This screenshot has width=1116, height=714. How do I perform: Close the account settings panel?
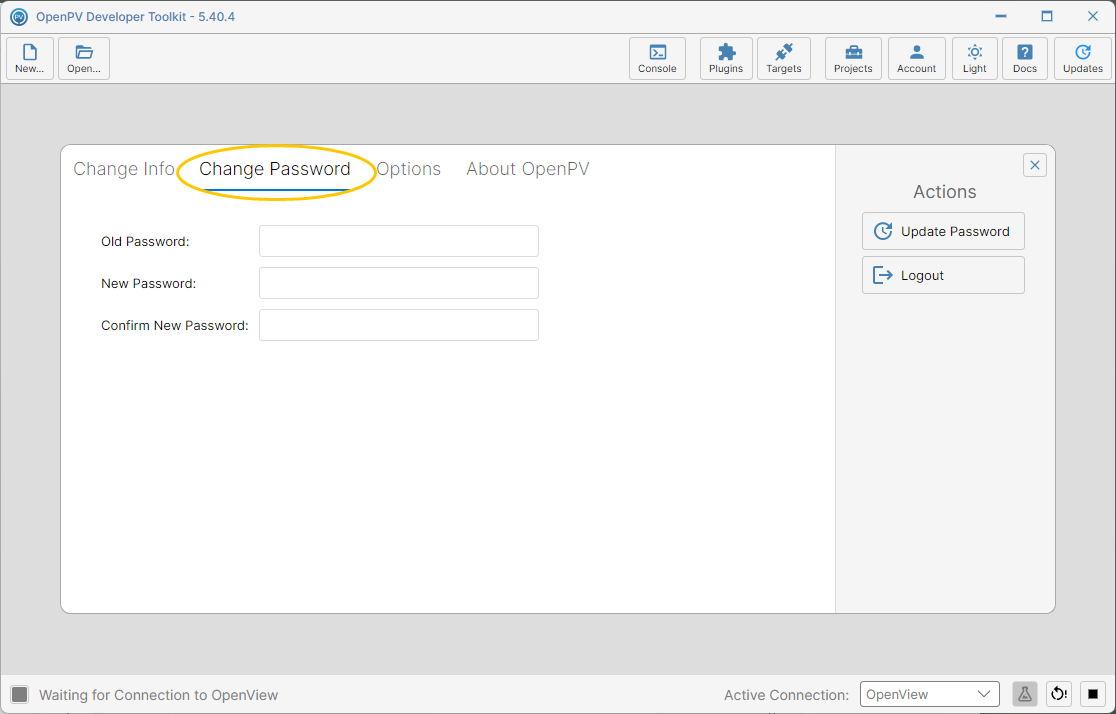pos(1035,165)
